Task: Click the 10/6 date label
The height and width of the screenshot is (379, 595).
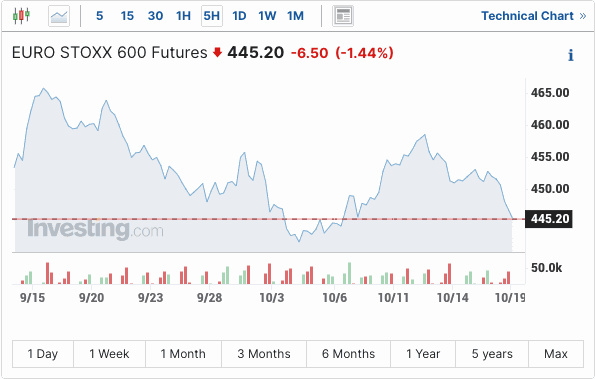Action: pos(335,298)
